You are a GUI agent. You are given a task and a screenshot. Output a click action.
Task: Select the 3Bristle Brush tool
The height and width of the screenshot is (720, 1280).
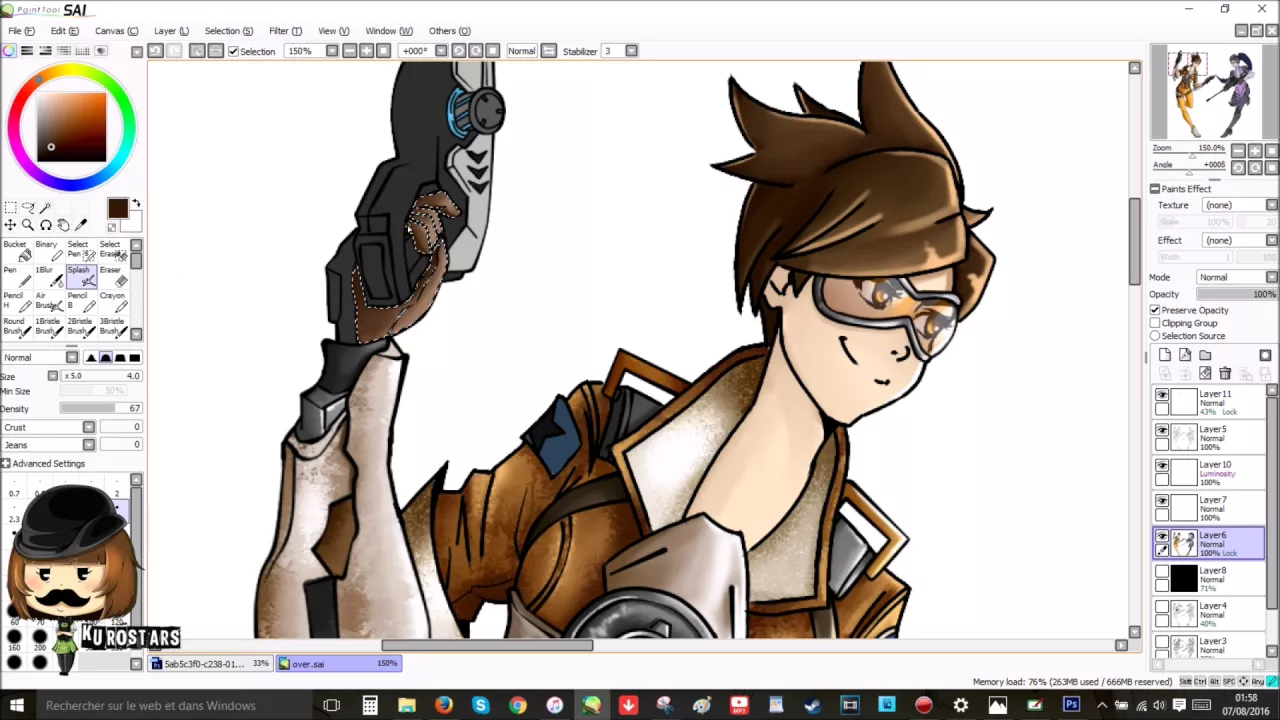click(112, 327)
